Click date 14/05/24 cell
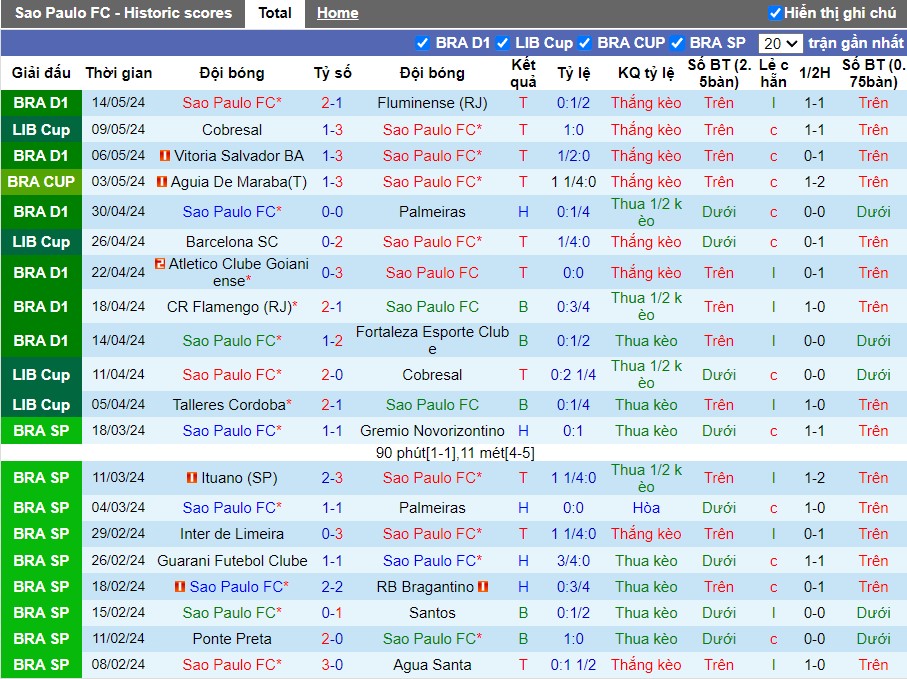Viewport: 907px width, 679px height. pos(119,102)
